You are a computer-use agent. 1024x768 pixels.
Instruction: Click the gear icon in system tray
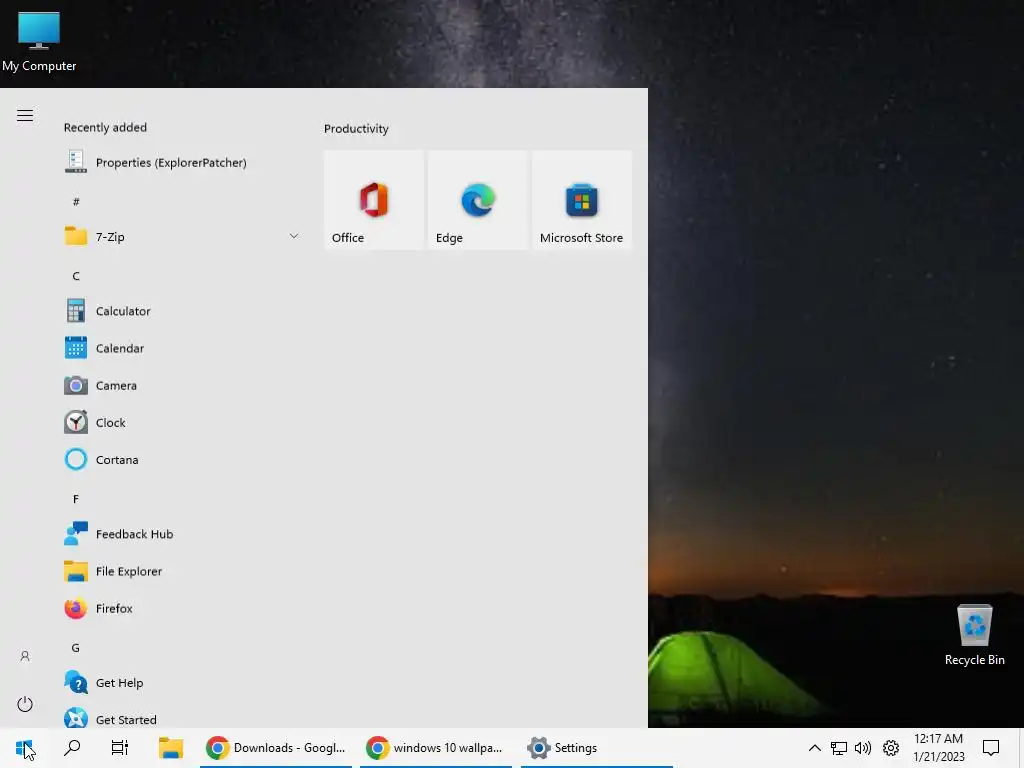[891, 748]
